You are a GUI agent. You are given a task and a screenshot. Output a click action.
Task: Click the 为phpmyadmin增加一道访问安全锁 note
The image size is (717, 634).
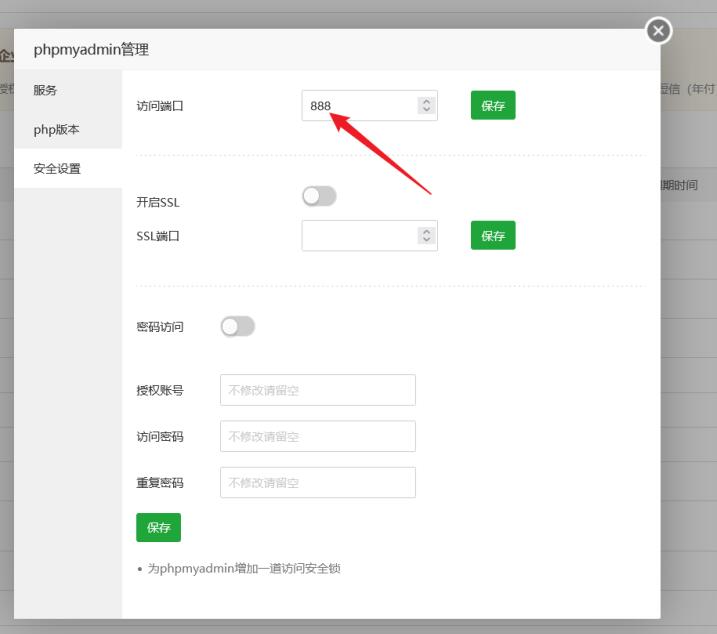(244, 568)
